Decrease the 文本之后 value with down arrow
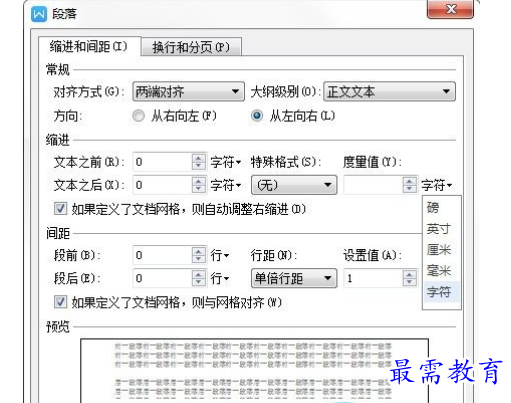Viewport: 511px width, 403px height. [x=199, y=189]
